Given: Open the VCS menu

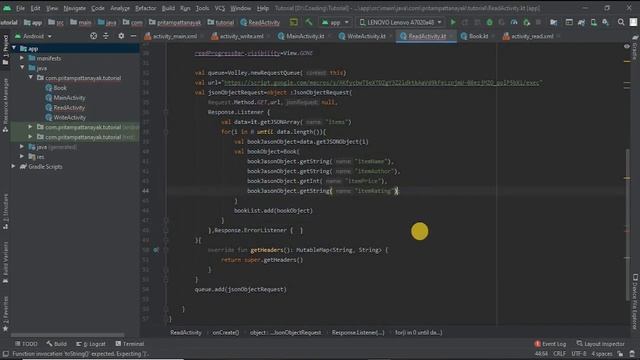Looking at the screenshot, I should tap(220, 8).
